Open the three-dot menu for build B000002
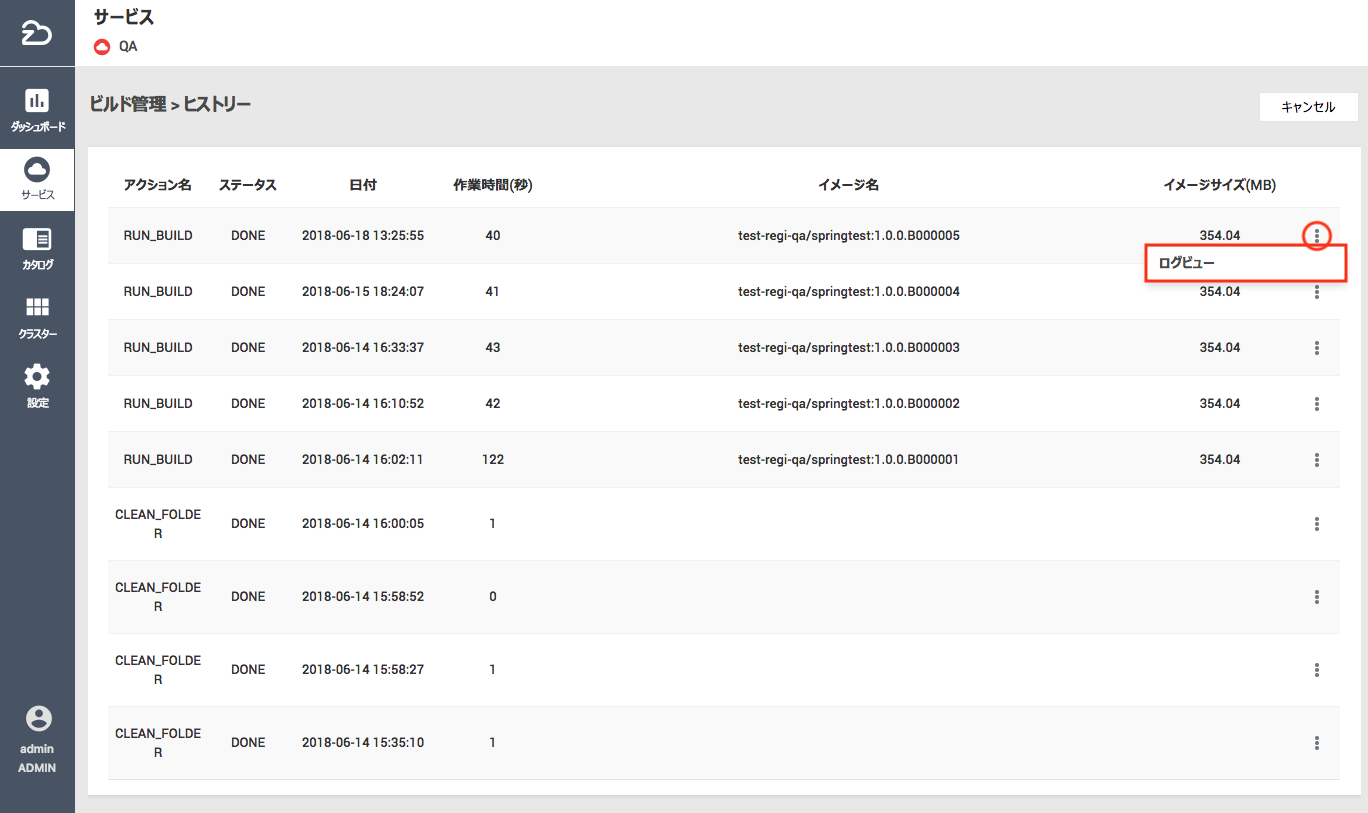 point(1317,404)
